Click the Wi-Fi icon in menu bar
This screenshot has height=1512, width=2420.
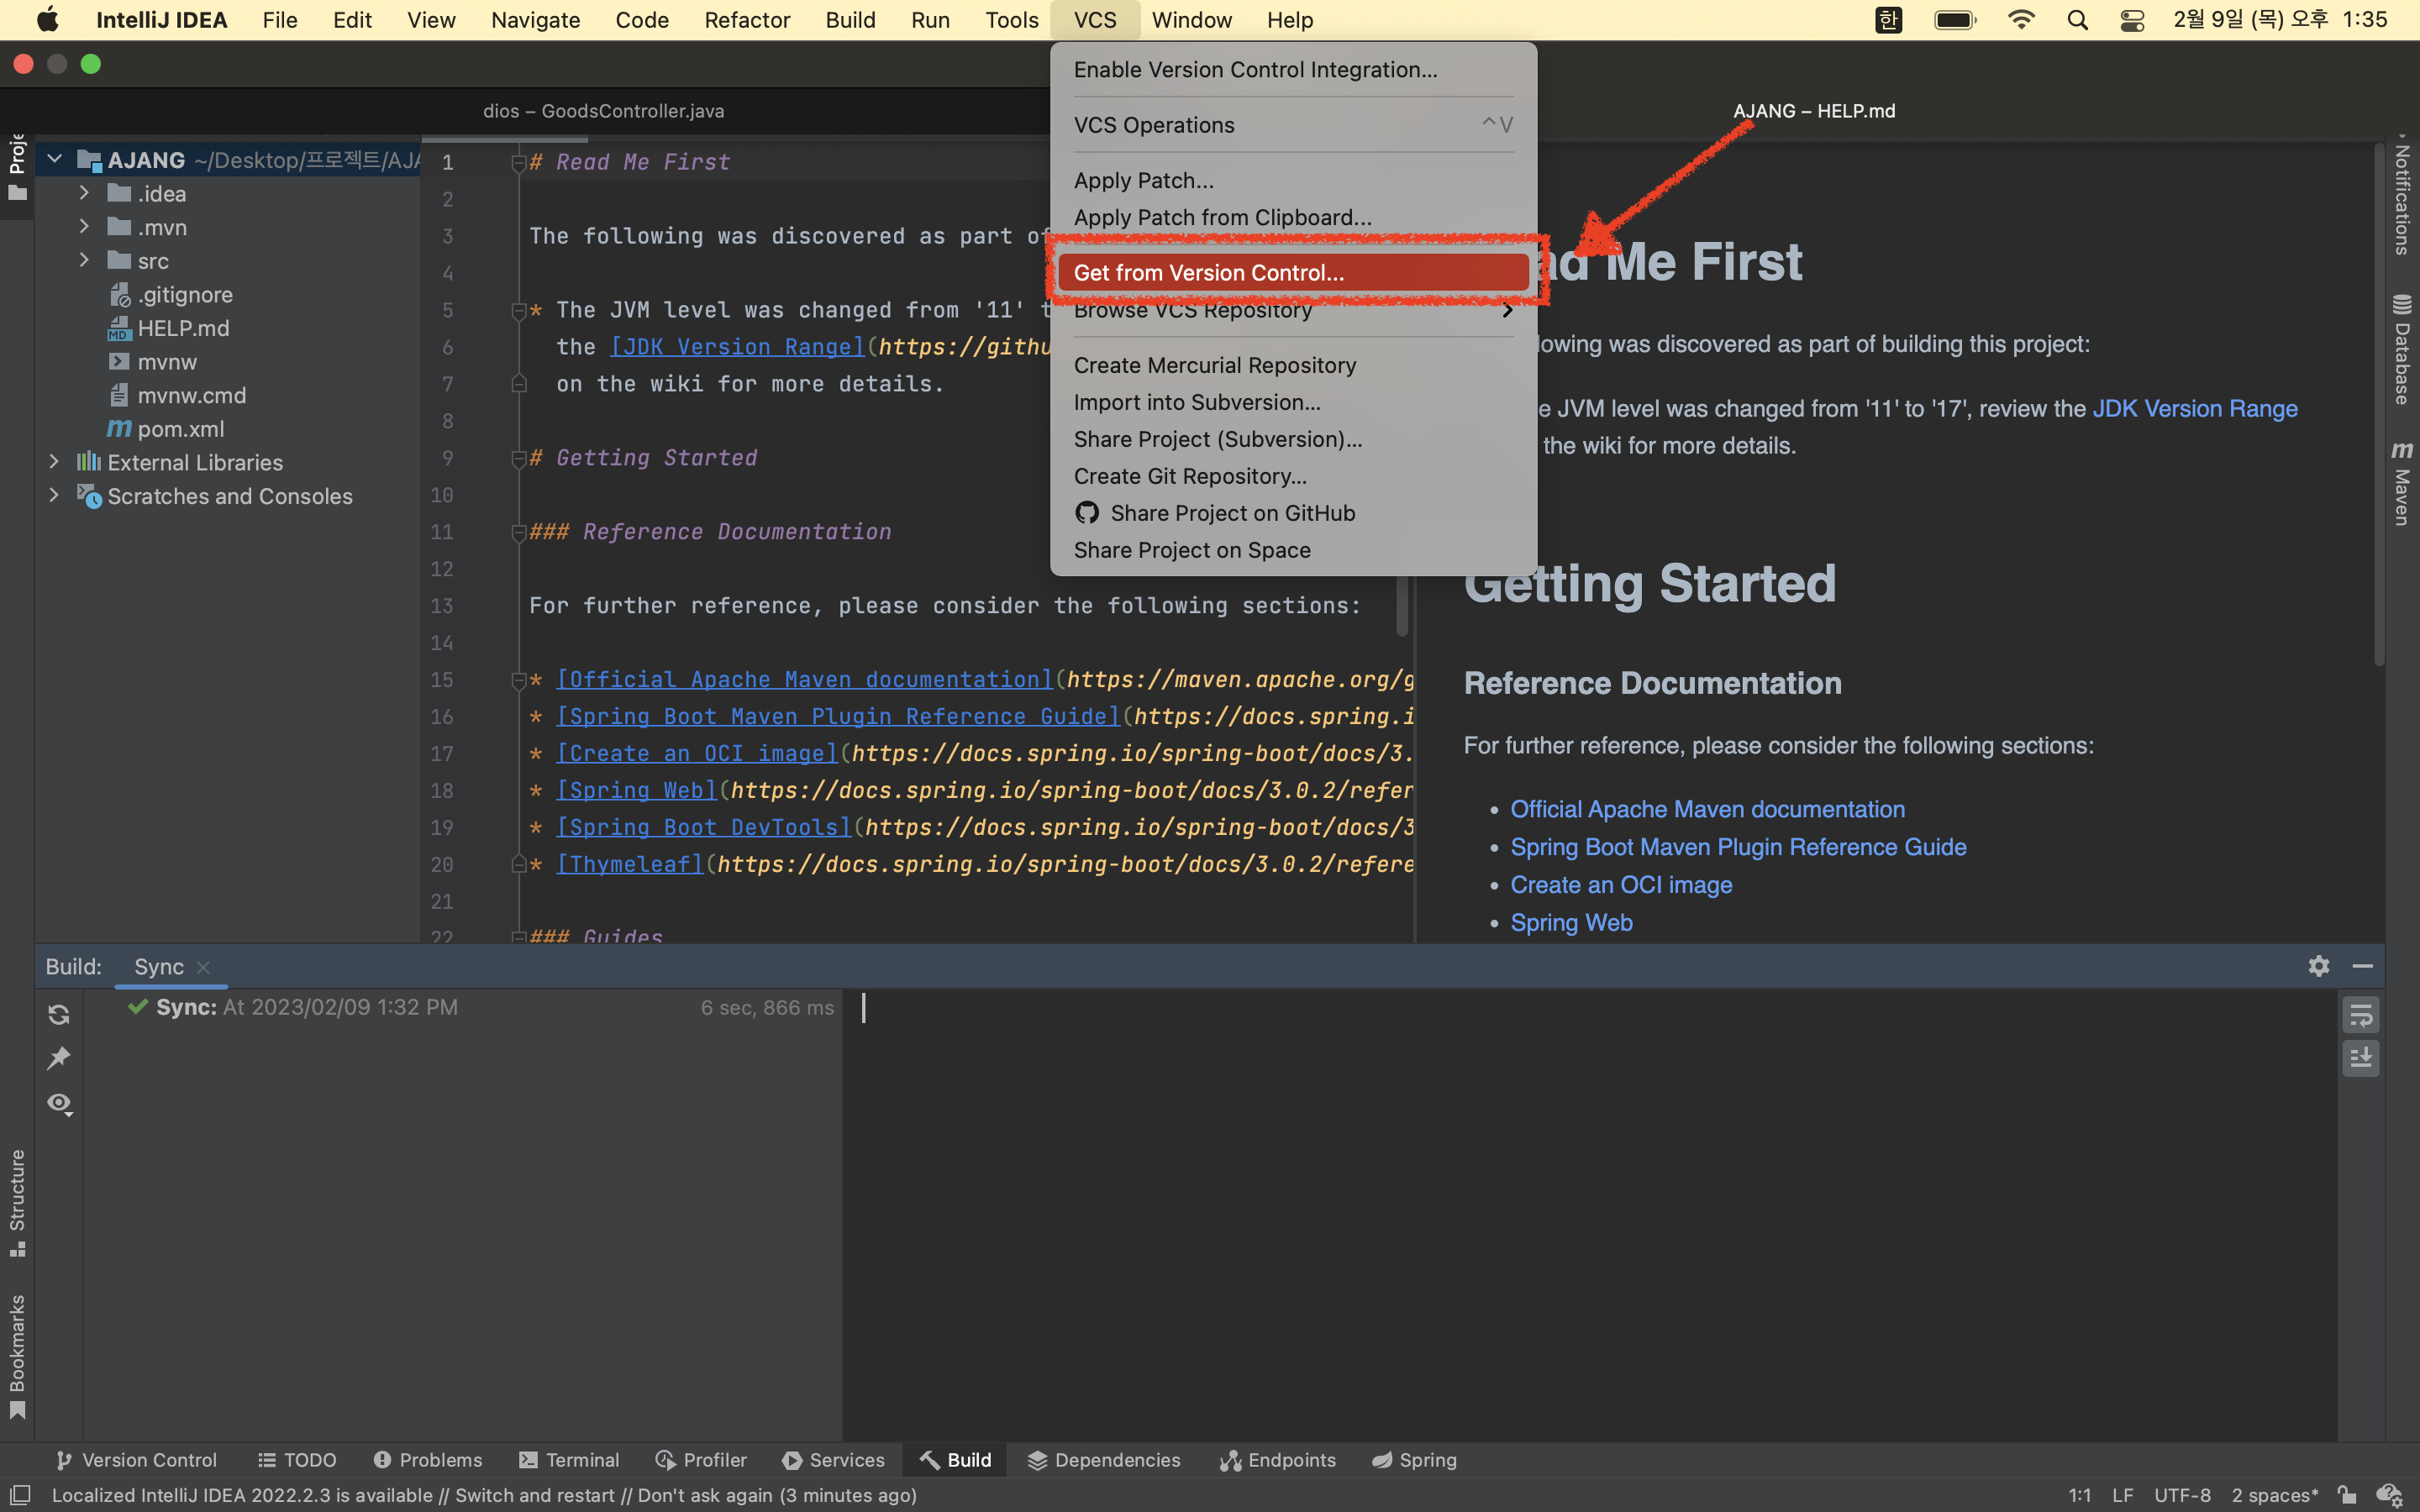point(2021,20)
